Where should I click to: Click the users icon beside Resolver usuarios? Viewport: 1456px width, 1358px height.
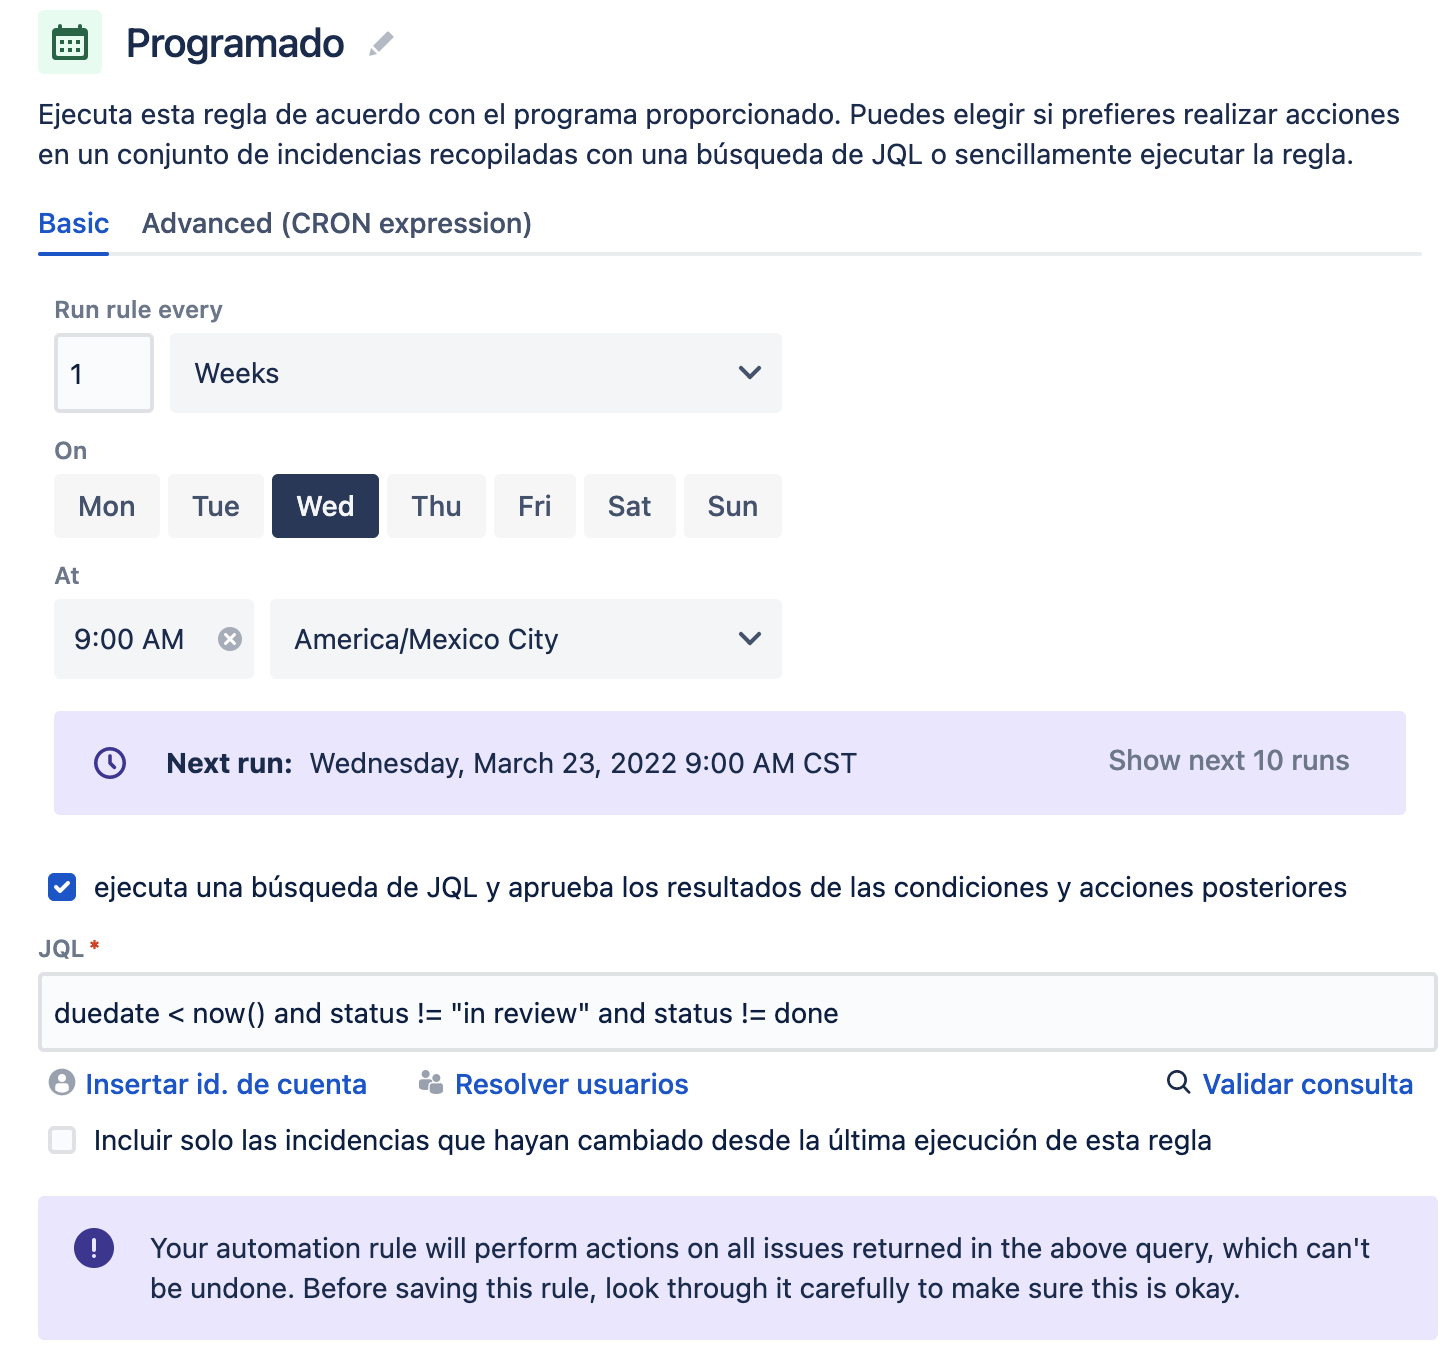(x=431, y=1083)
